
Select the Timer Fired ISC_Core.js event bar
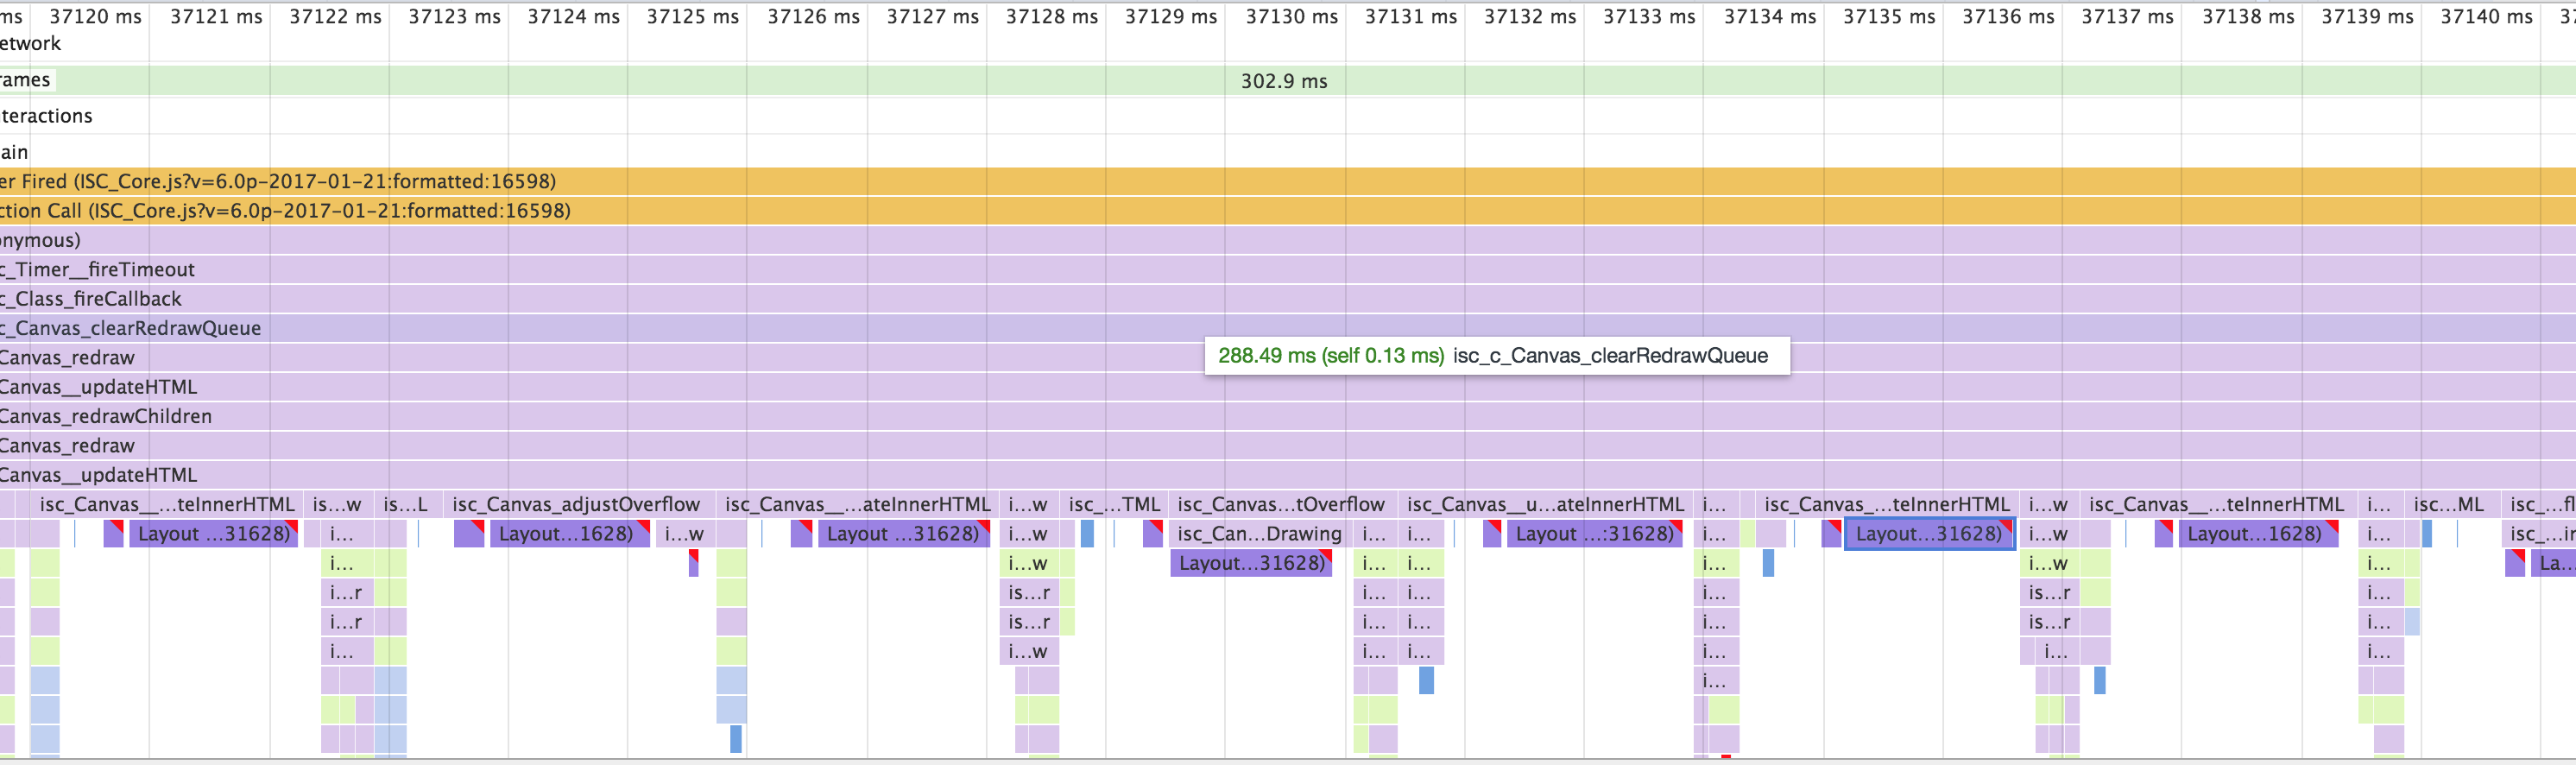point(1288,182)
